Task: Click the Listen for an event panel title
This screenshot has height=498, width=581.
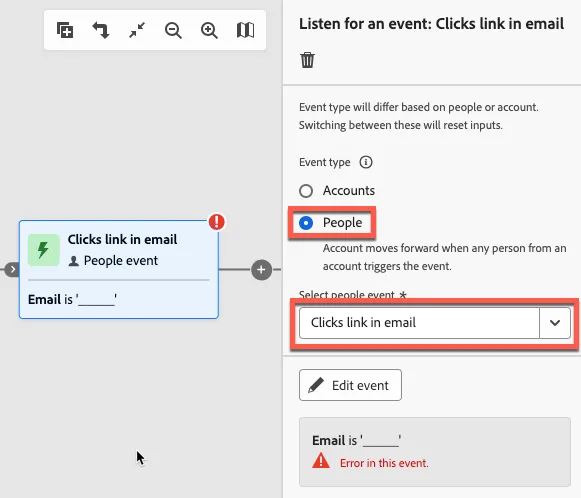Action: pos(431,24)
